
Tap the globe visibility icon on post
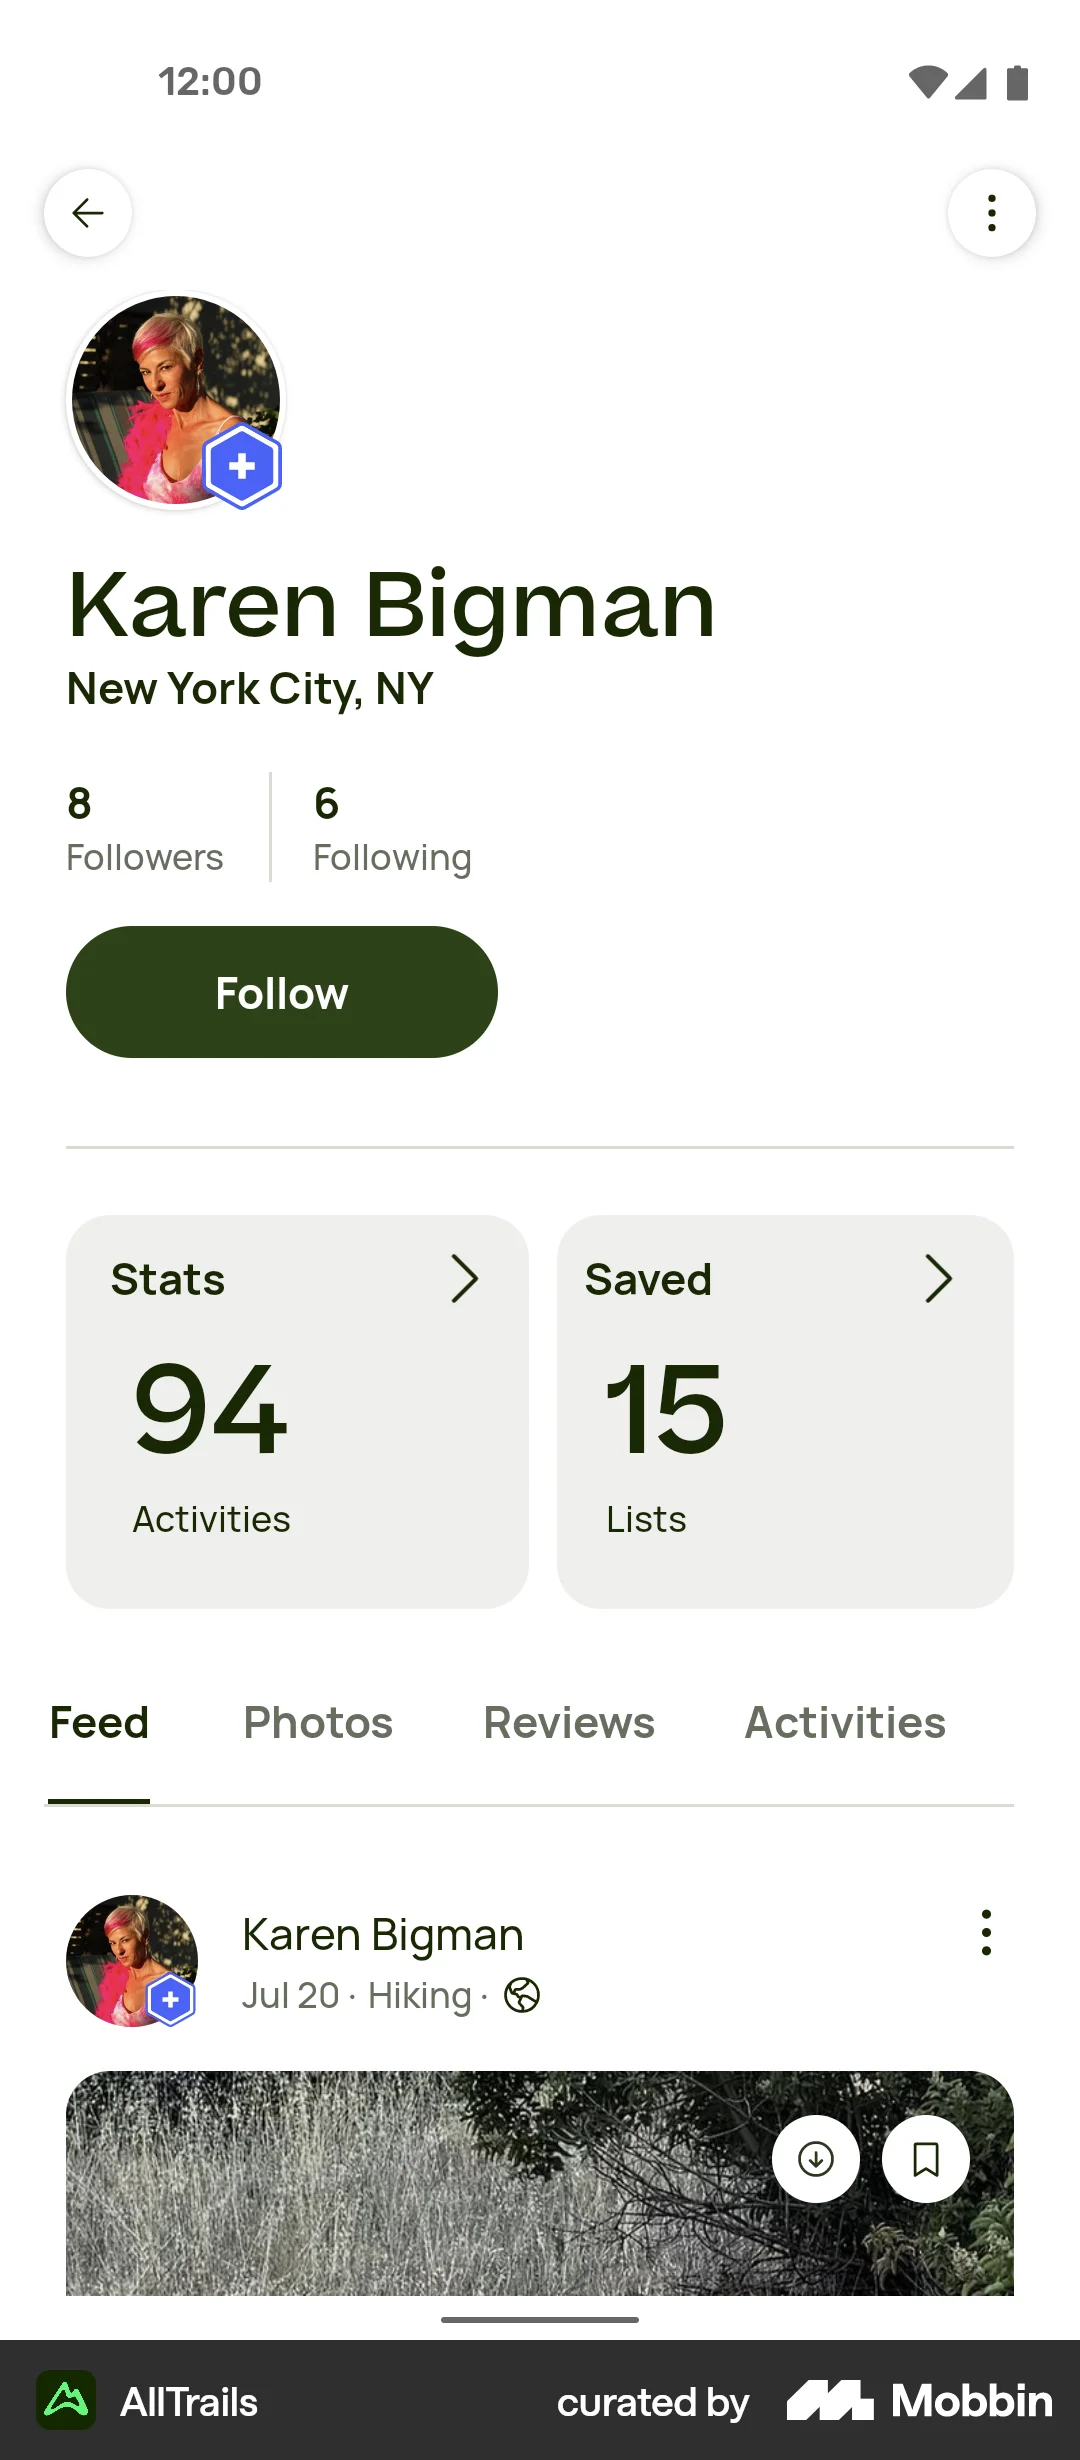coord(522,1995)
